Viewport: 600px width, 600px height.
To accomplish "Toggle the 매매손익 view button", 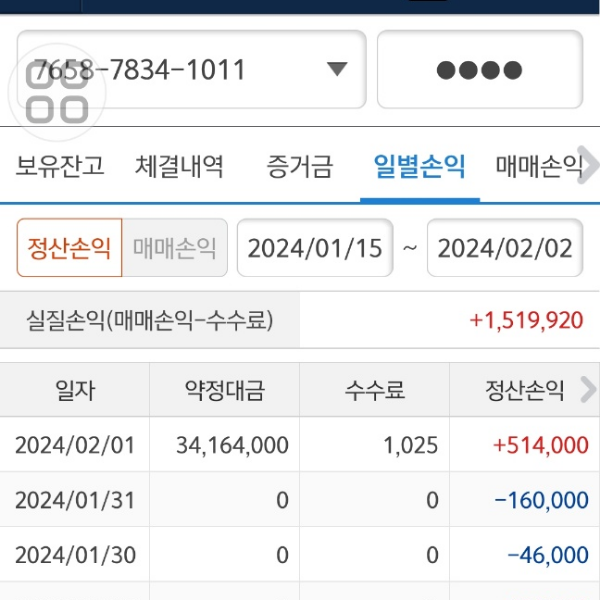I will tap(175, 248).
